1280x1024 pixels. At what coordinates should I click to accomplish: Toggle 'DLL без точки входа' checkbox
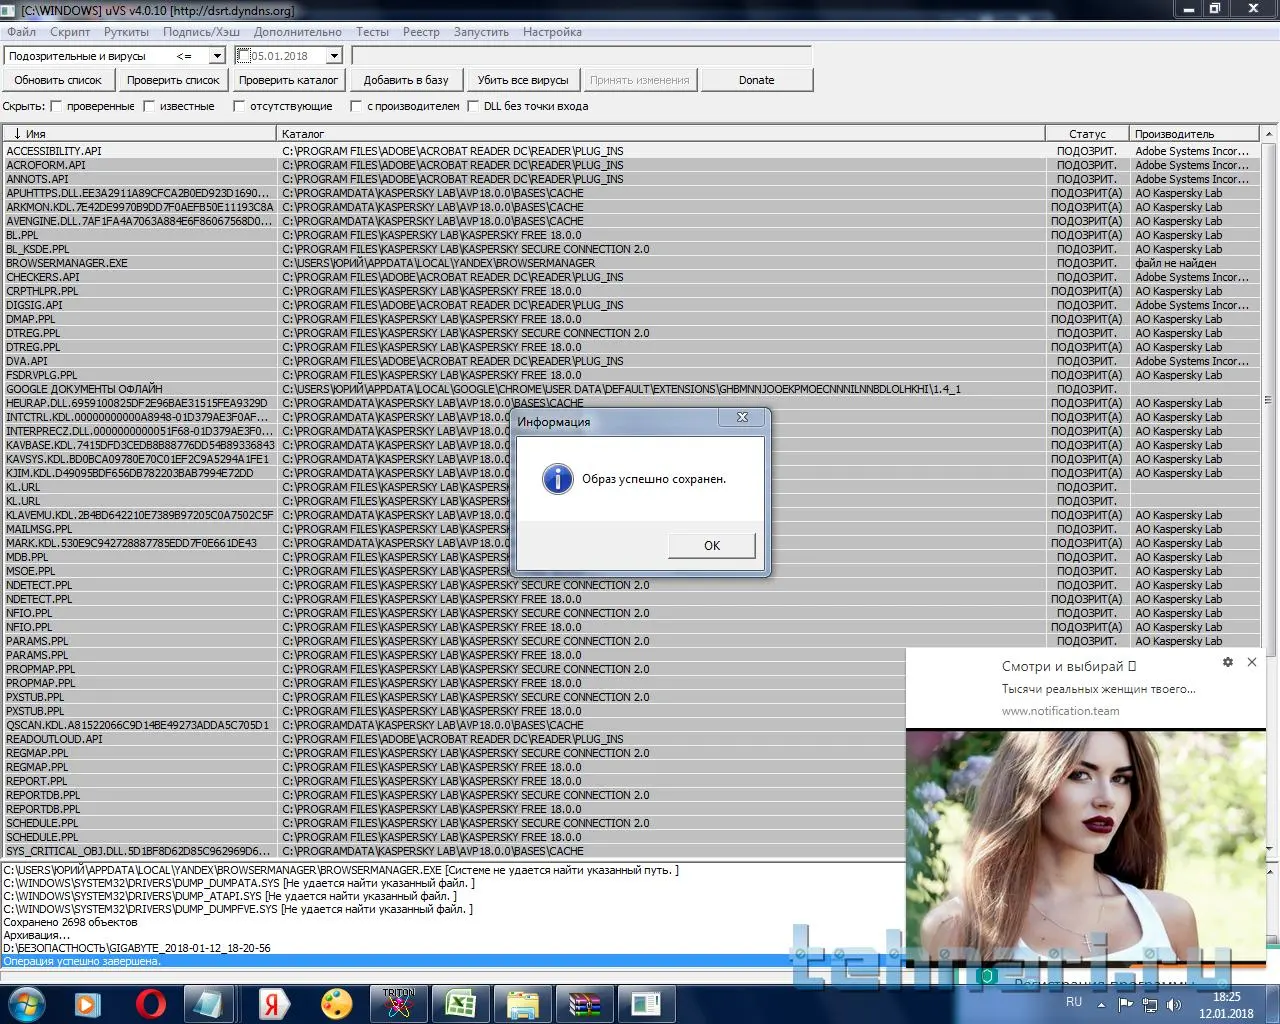(x=473, y=106)
